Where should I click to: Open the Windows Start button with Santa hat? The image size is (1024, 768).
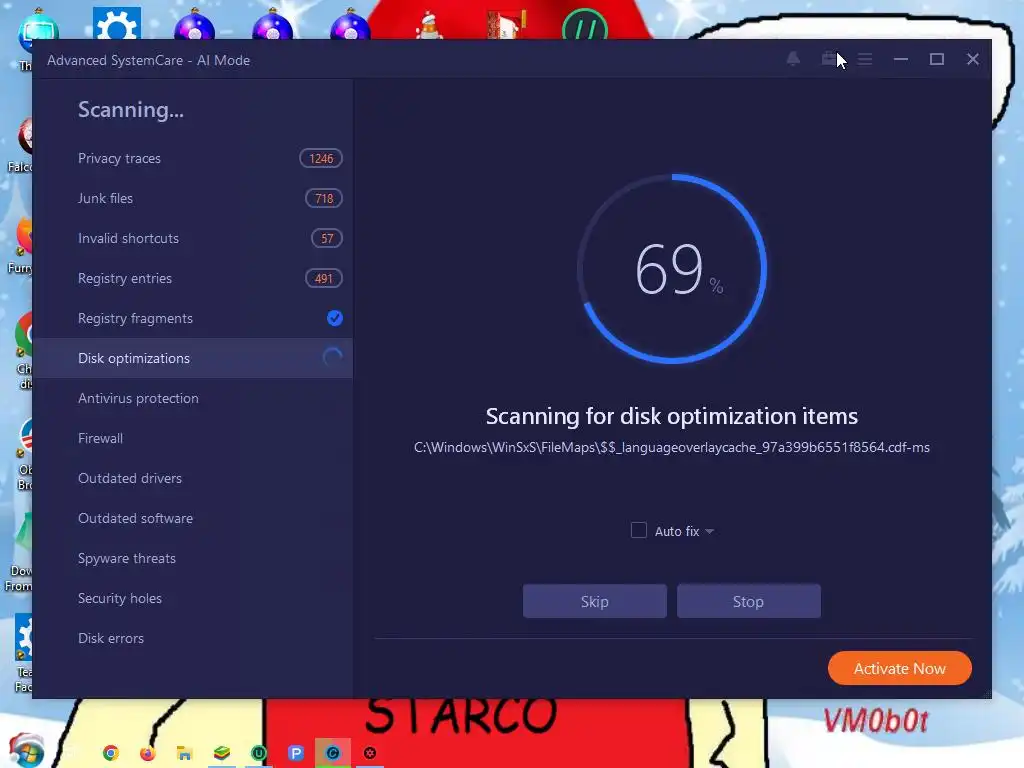[26, 750]
